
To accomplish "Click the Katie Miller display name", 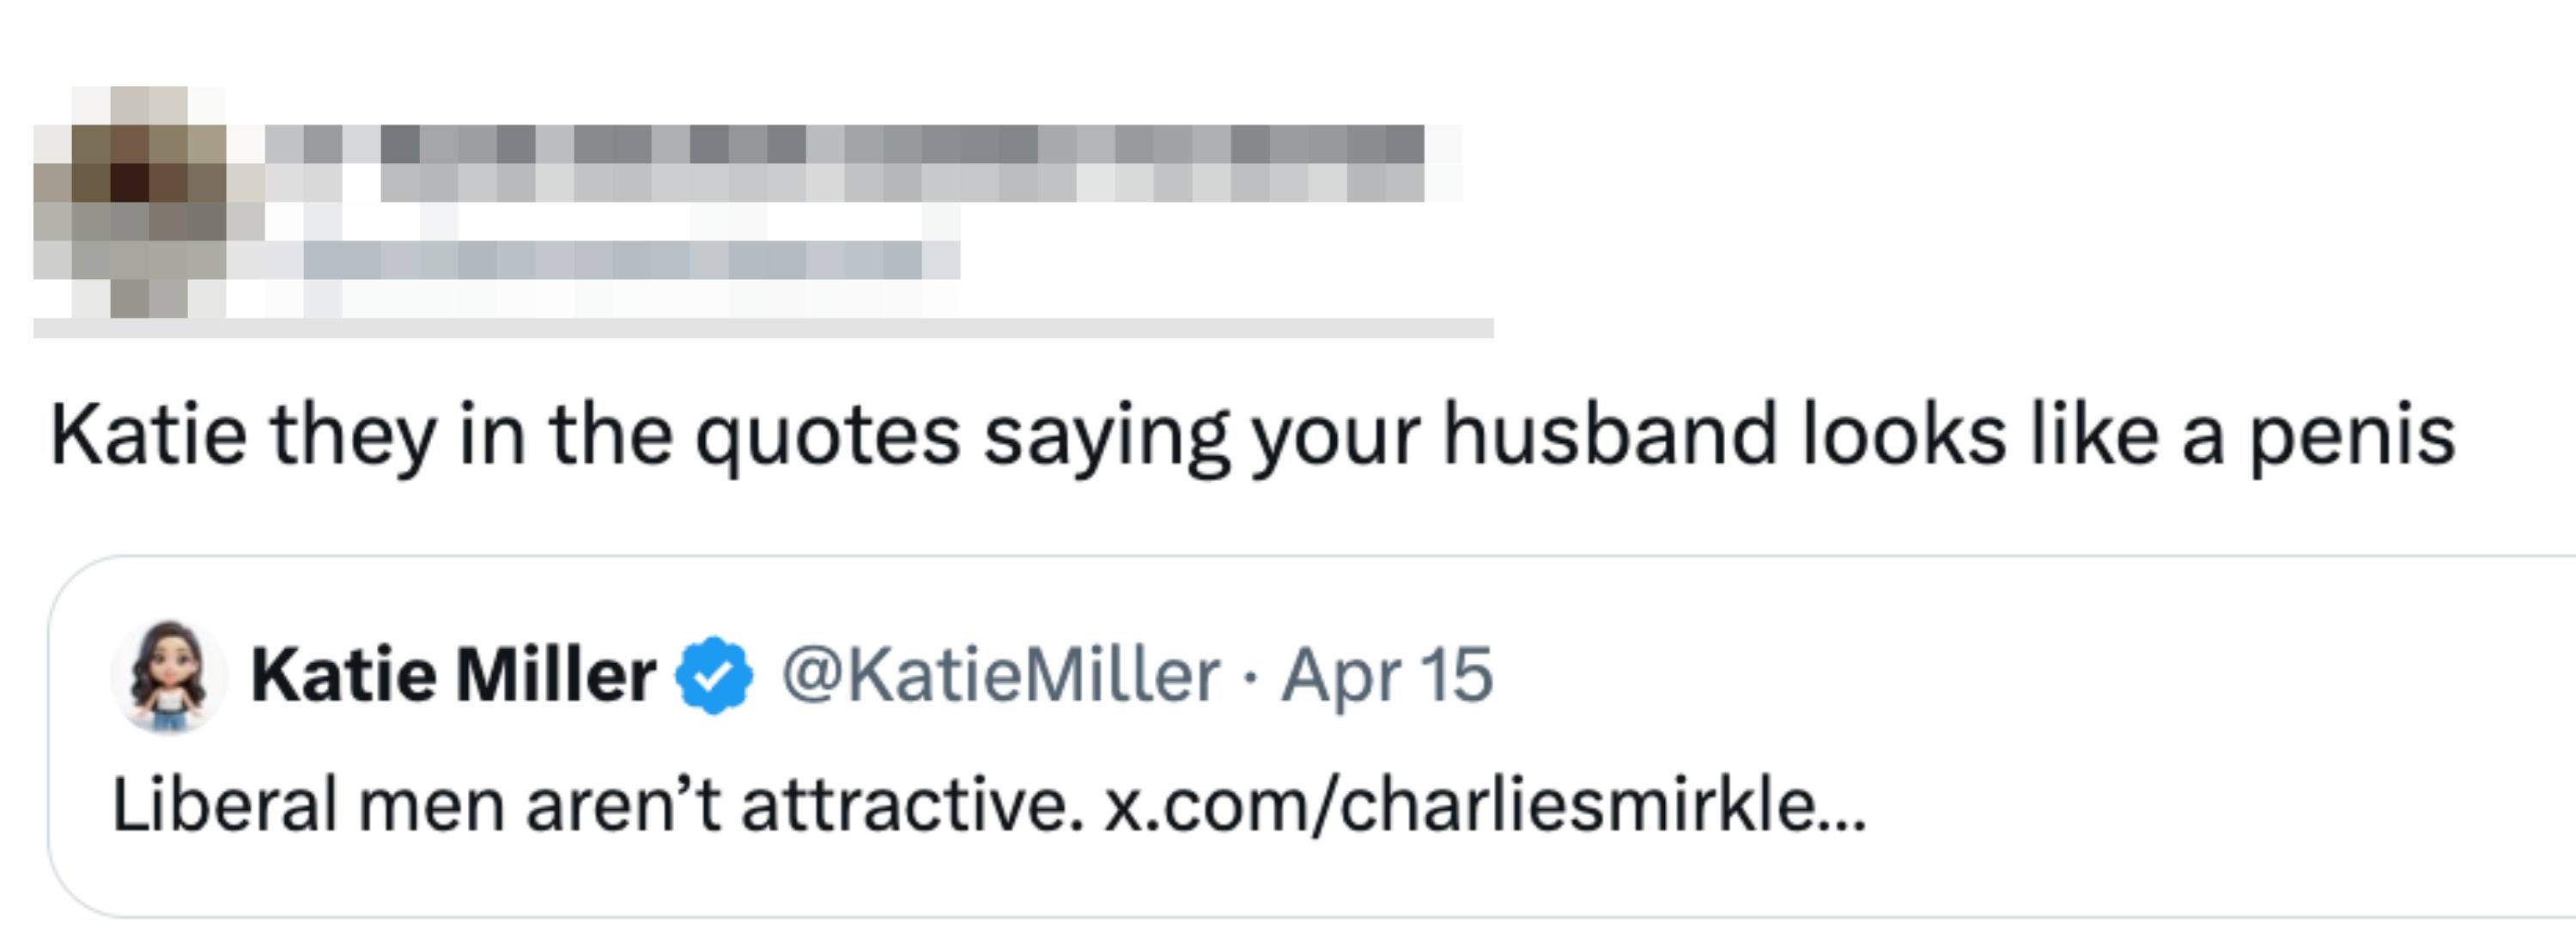I will [x=453, y=676].
